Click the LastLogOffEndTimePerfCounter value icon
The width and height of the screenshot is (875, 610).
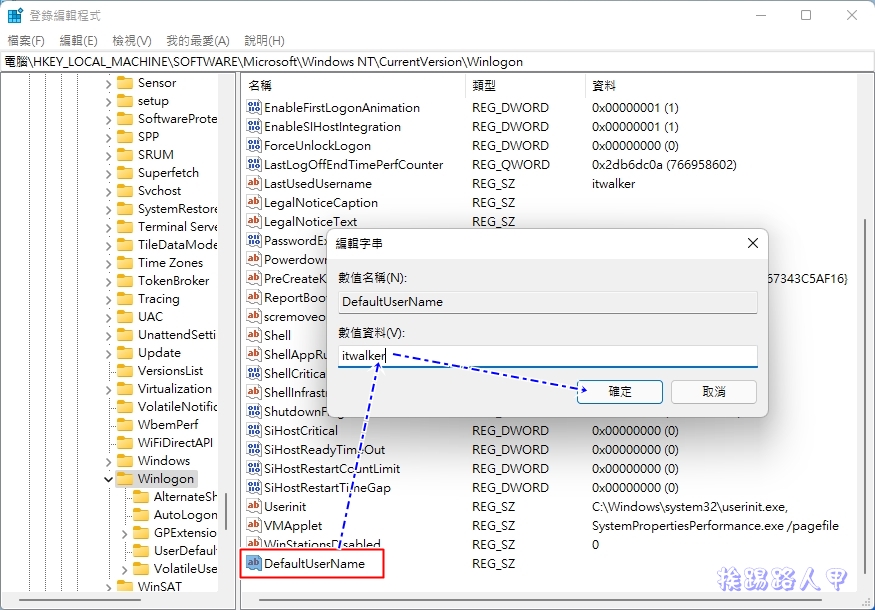[x=253, y=164]
